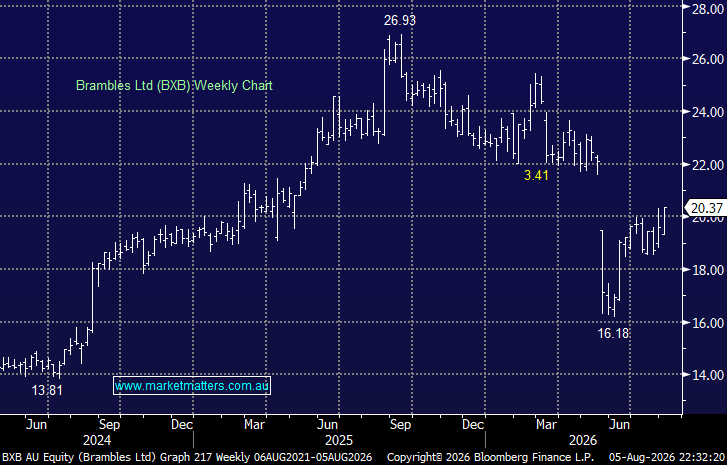Select the 'Brambles Ltd (BXB) Weekly Chart' title
Screen dimensions: 727x465
coord(174,86)
